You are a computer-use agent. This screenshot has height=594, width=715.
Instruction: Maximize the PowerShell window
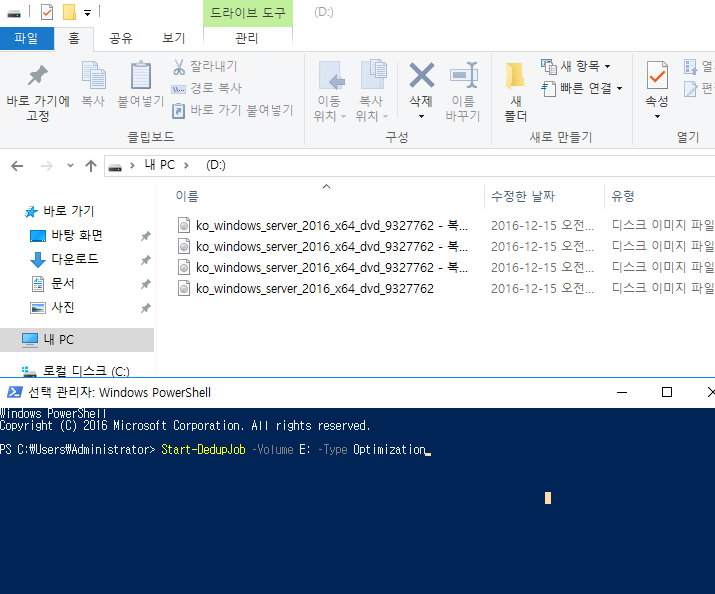pyautogui.click(x=667, y=392)
